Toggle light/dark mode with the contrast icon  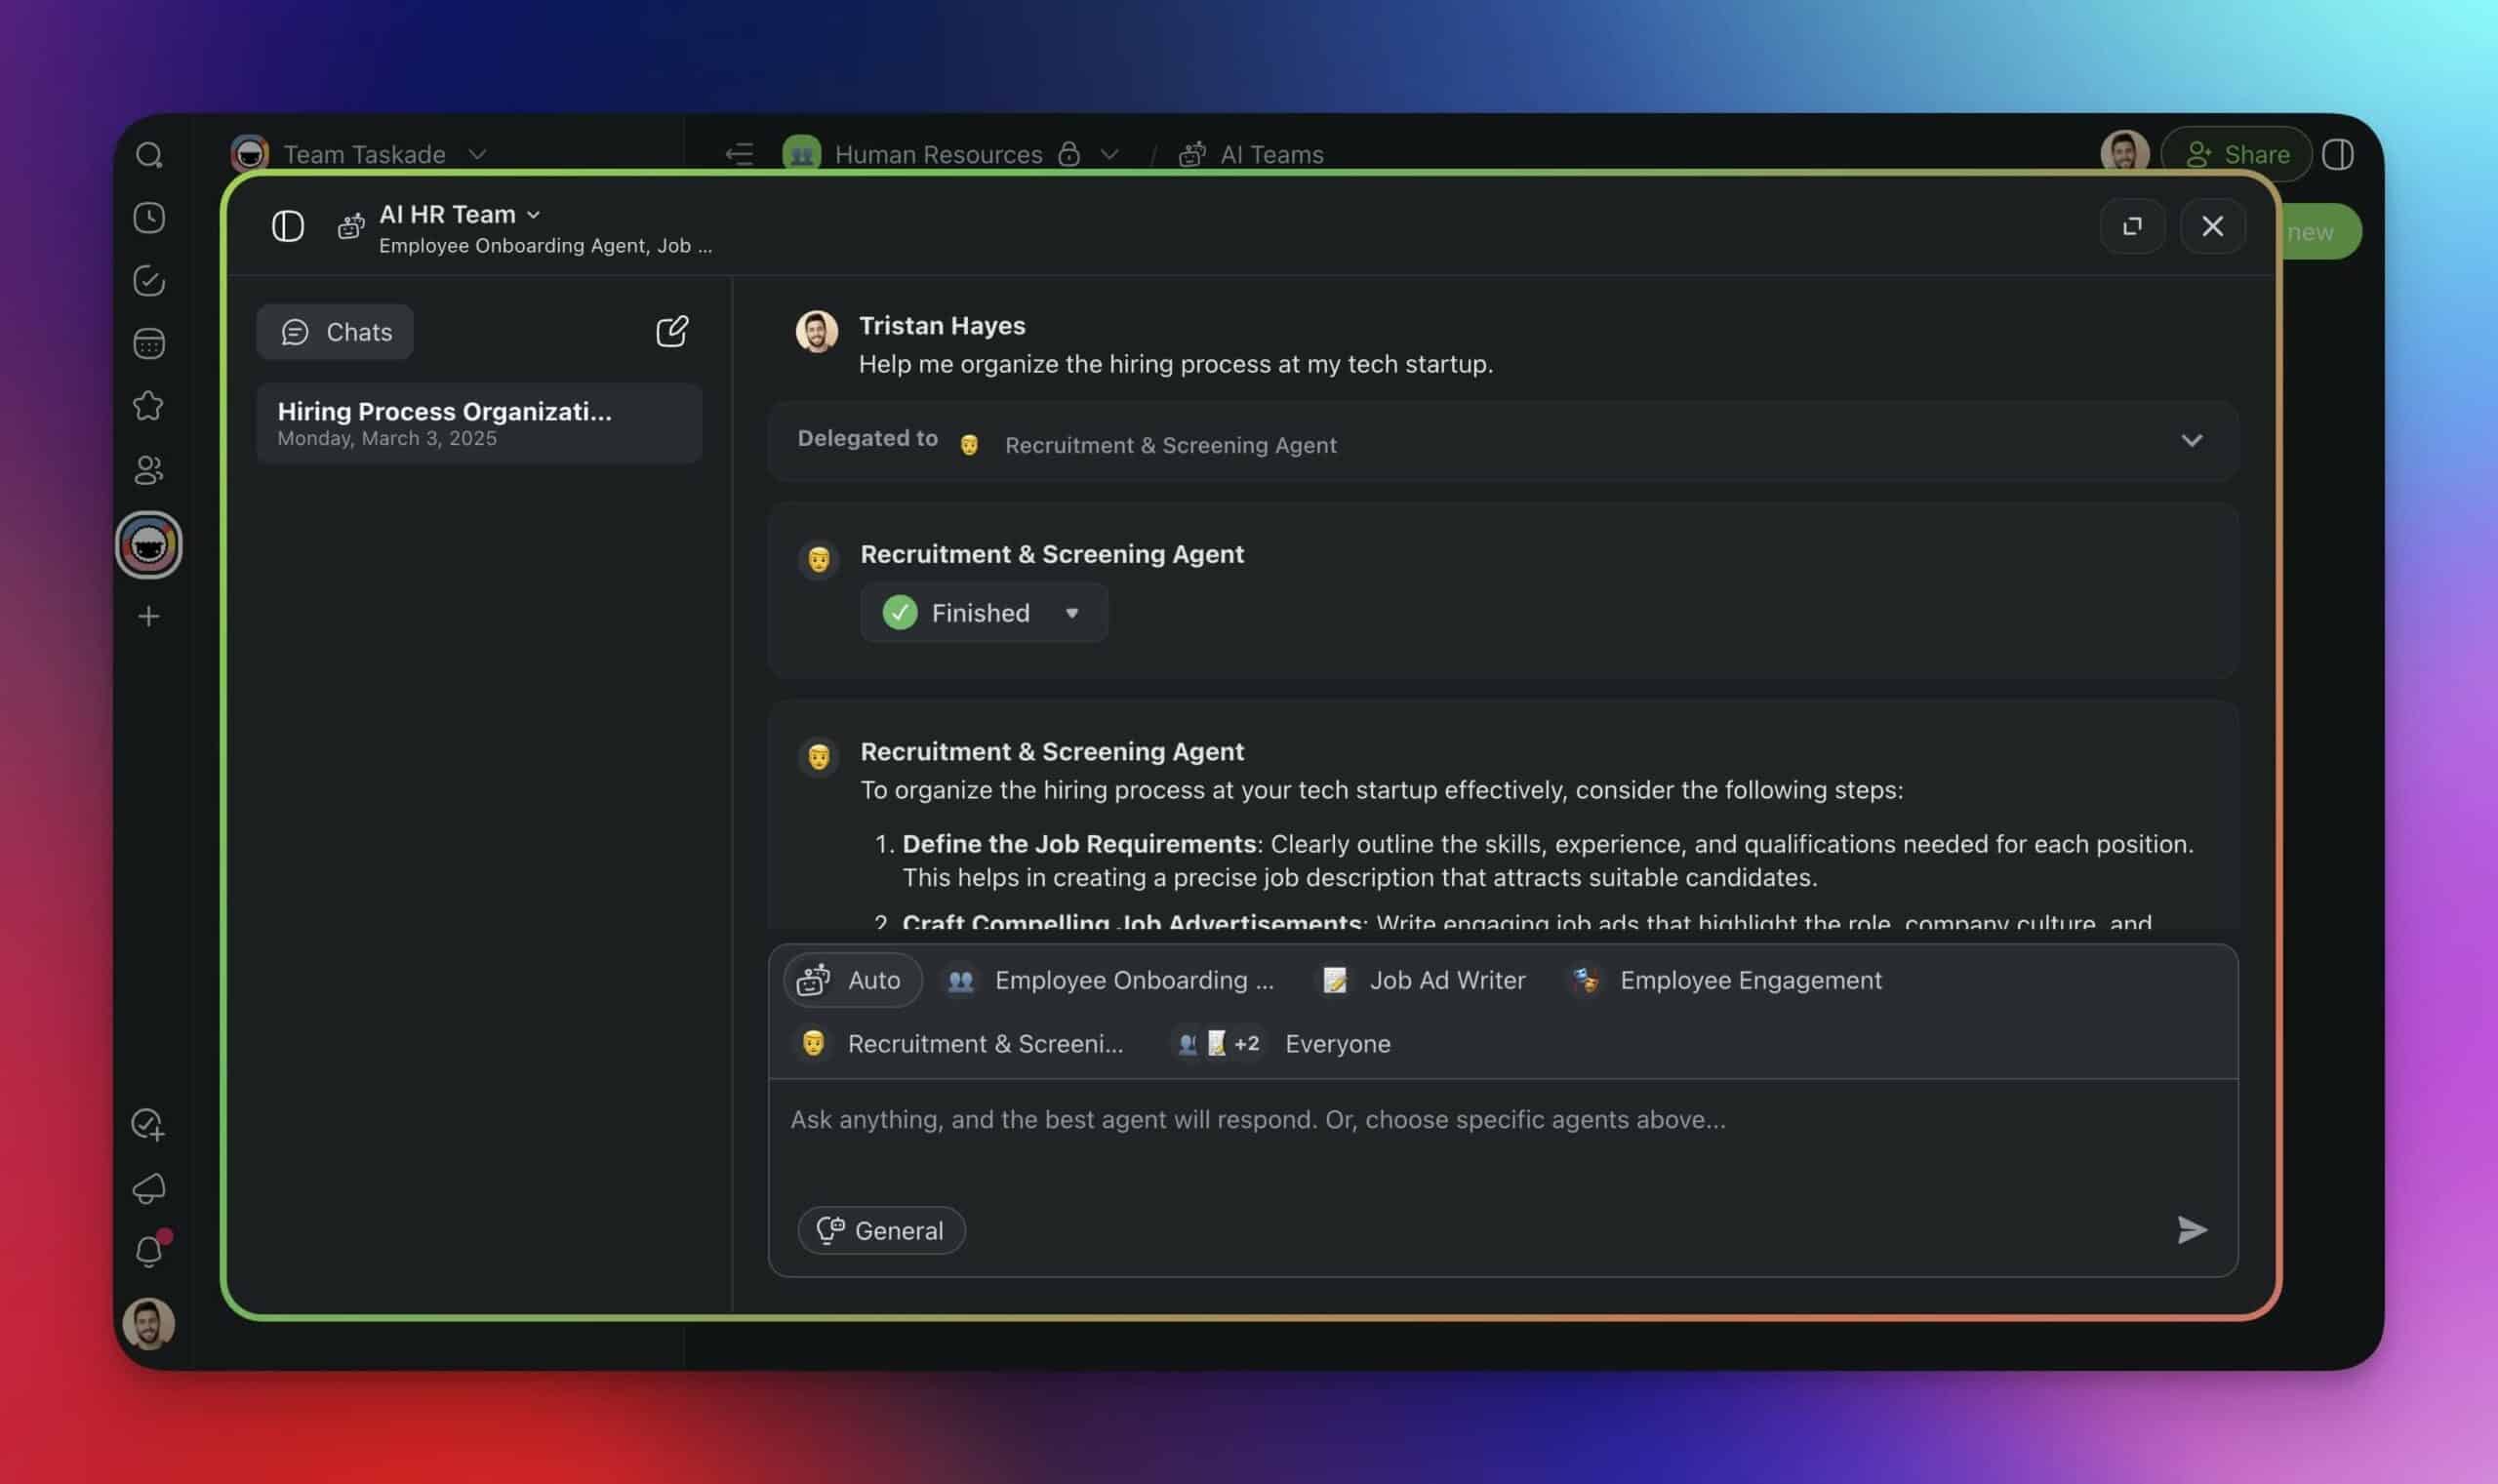pos(2338,153)
